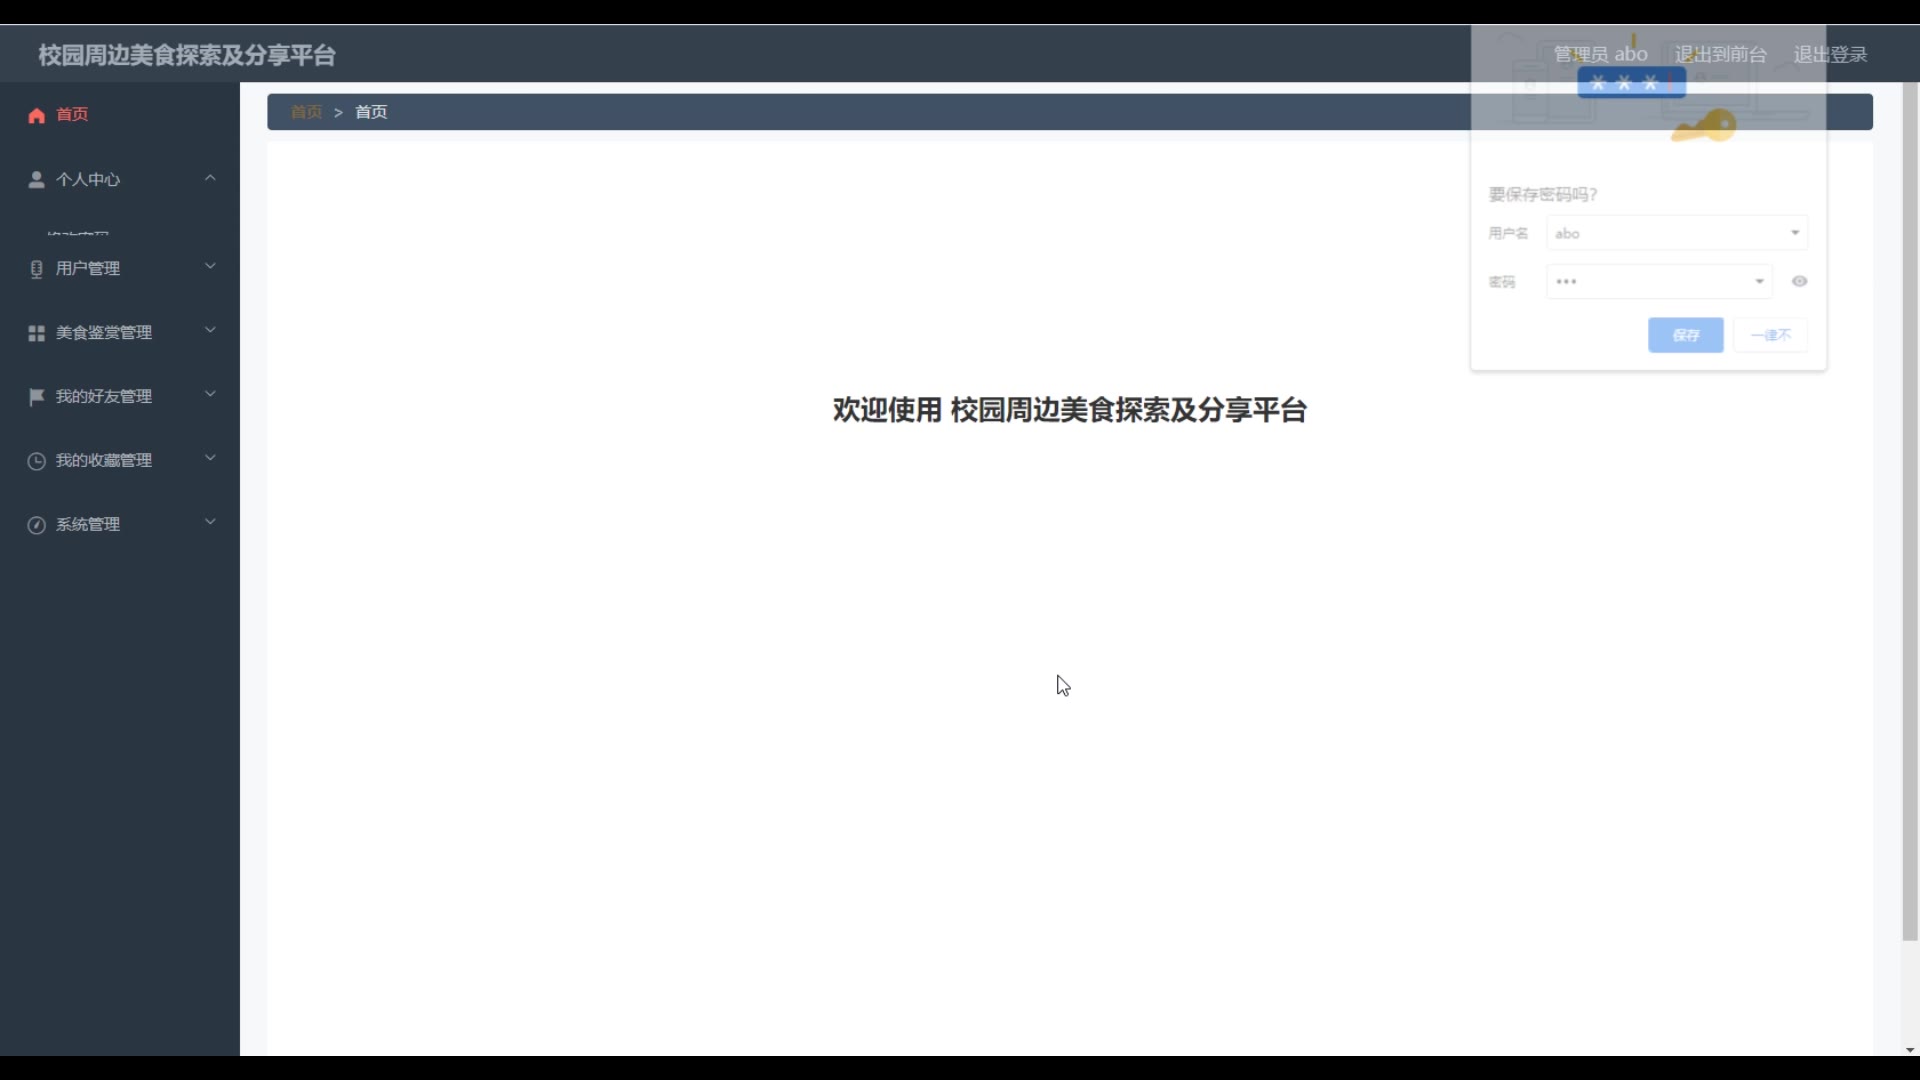Click the grid icon for 美食鉴赏管理
This screenshot has width=1920, height=1080.
37,333
